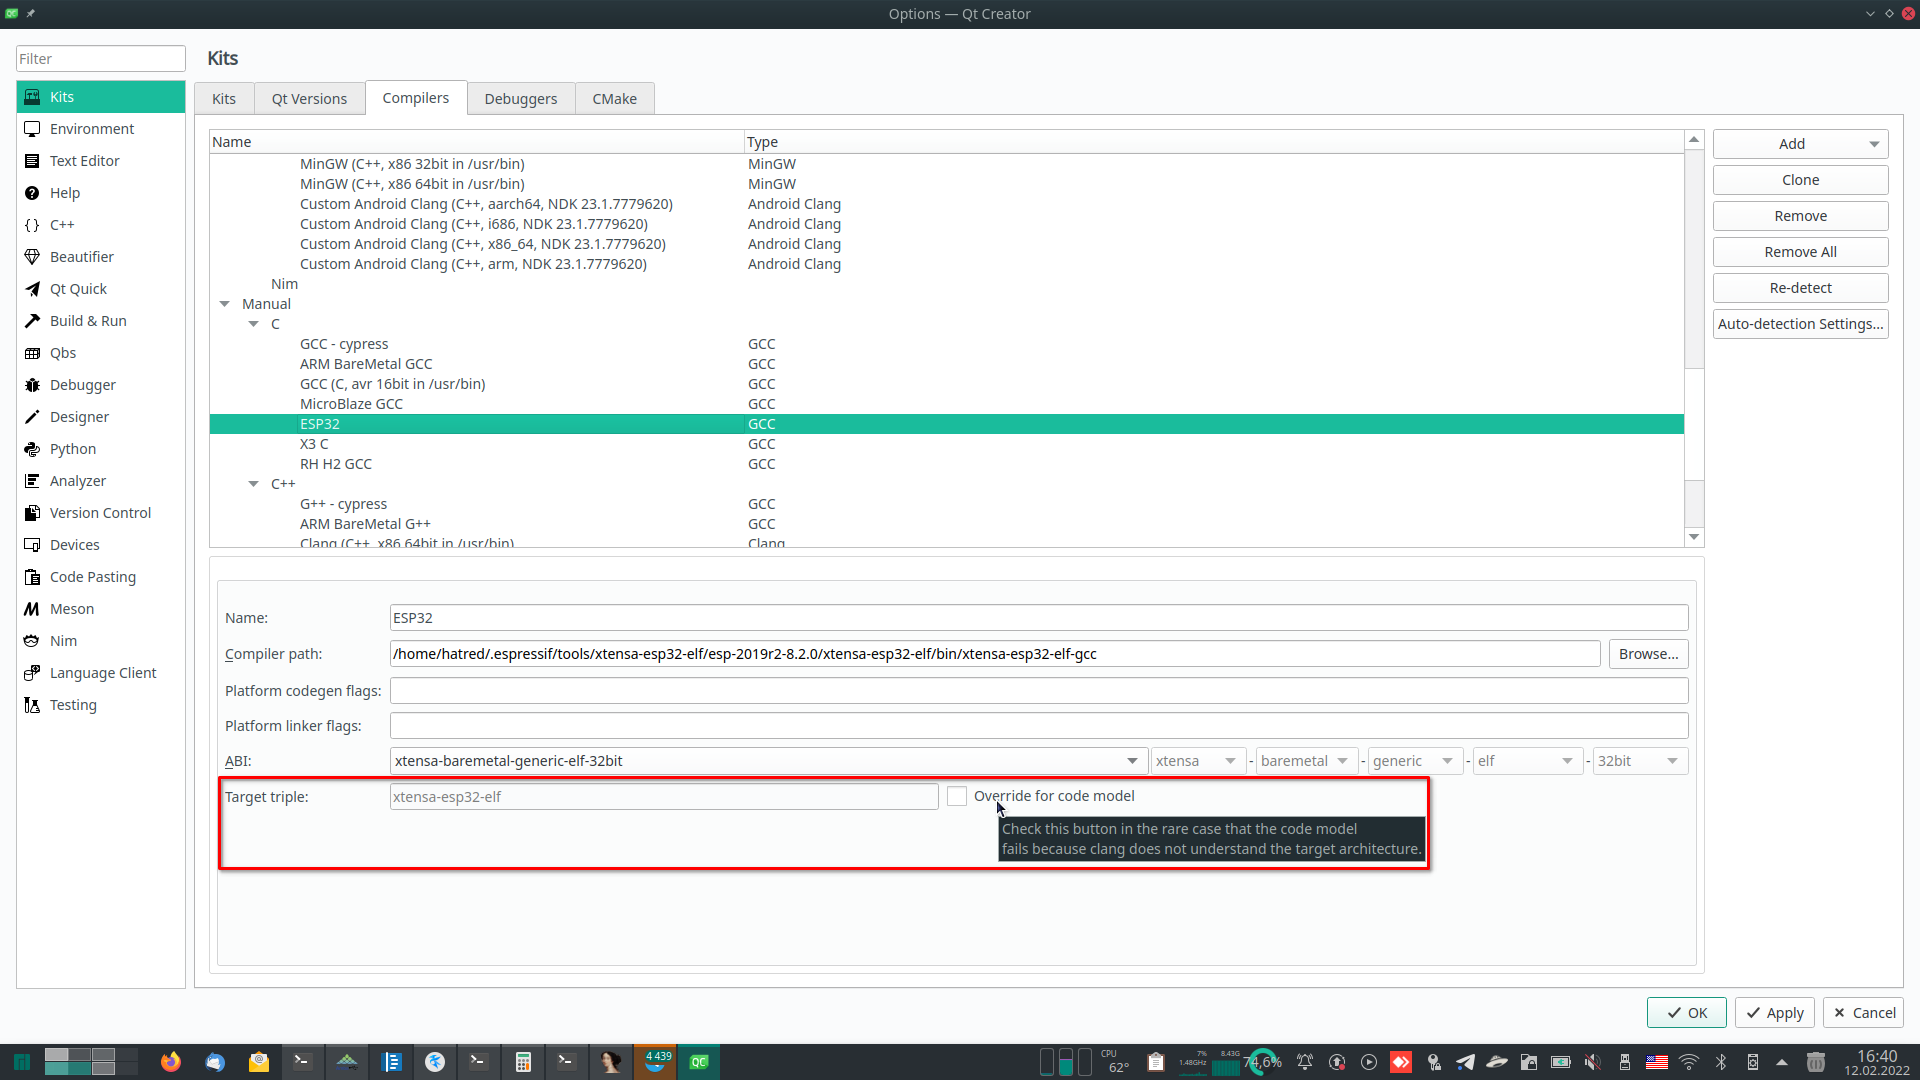Collapse the C++ group under Manual
This screenshot has width=1920, height=1080.
point(254,484)
